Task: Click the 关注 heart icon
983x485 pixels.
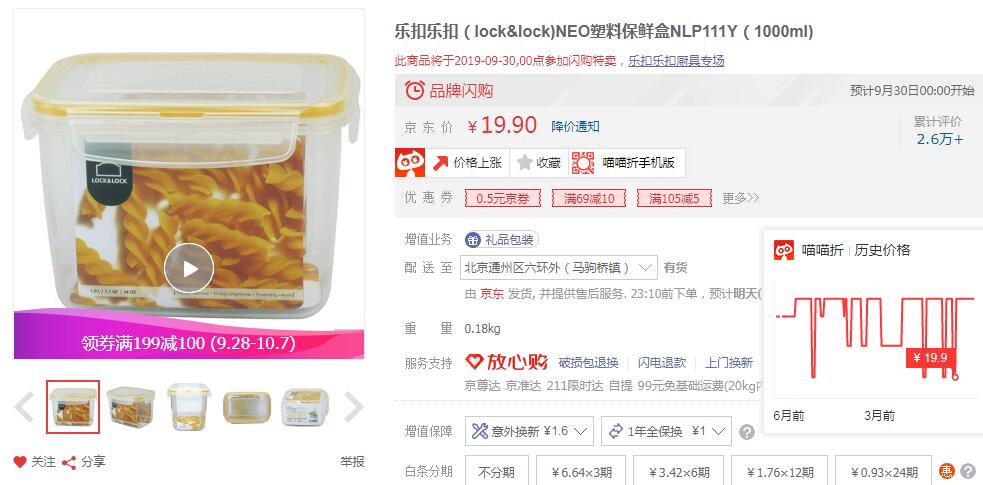Action: (20, 462)
